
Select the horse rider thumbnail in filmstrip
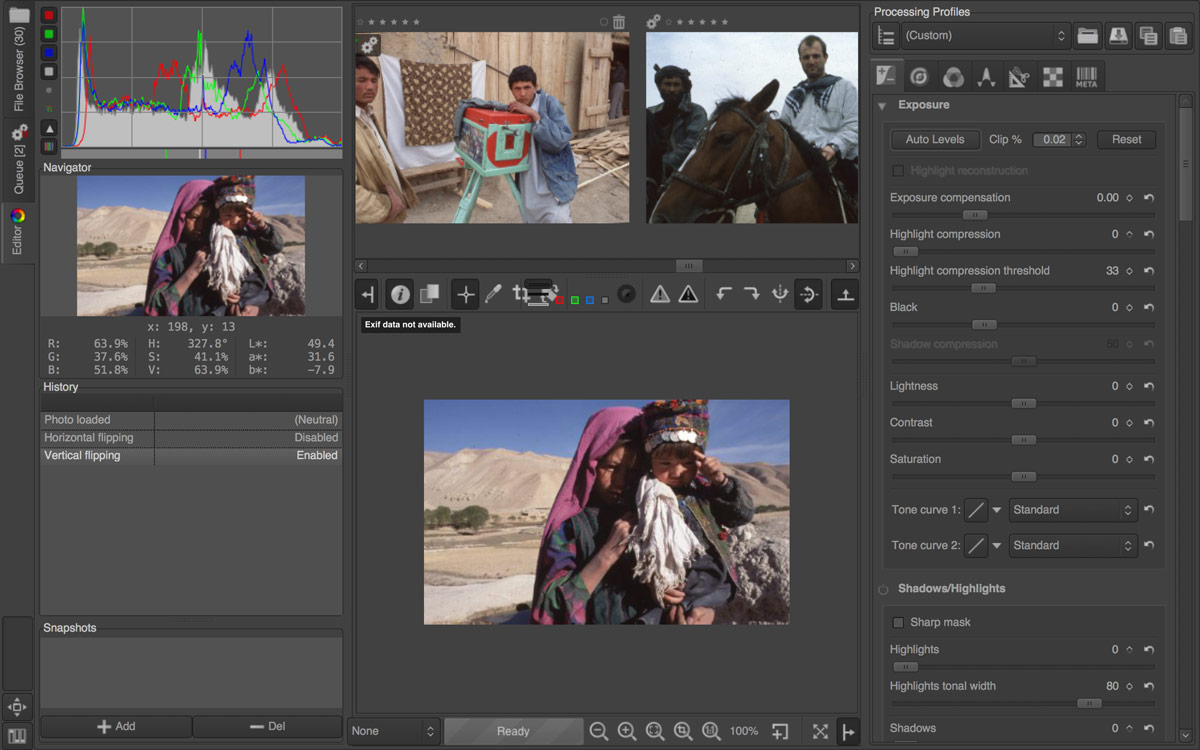(751, 127)
